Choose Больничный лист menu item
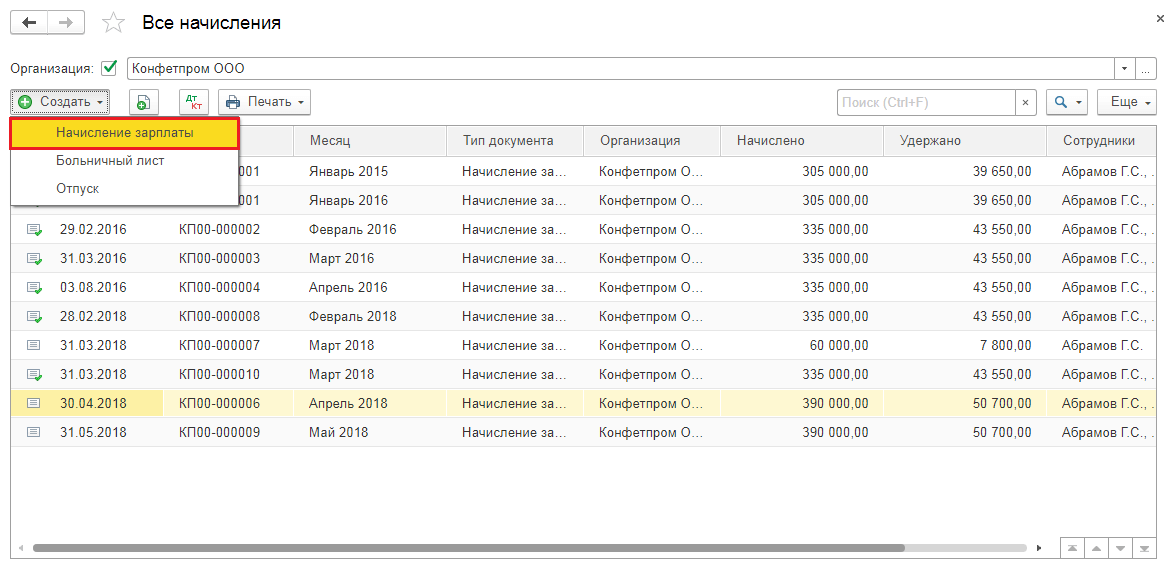The image size is (1176, 565). 110,160
